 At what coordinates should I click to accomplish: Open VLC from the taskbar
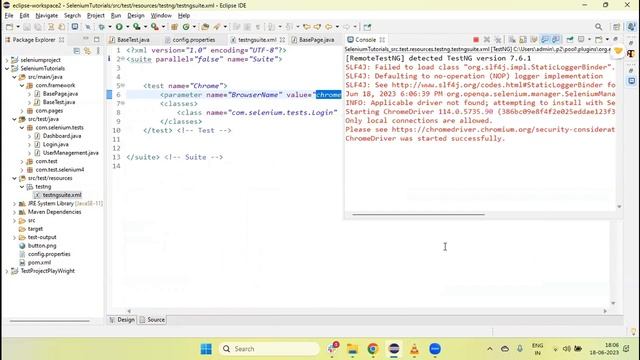(x=414, y=349)
